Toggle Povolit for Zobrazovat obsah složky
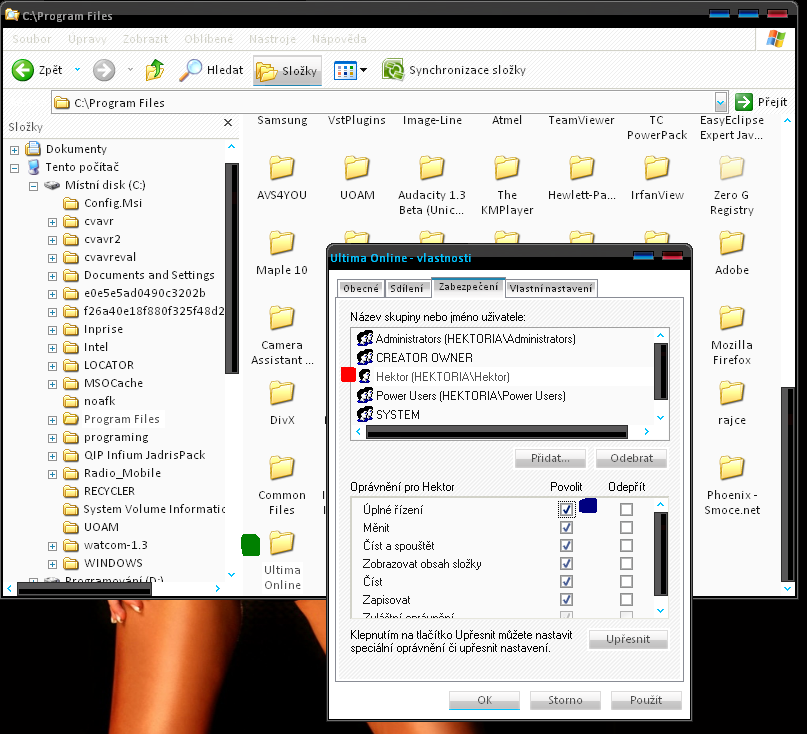 coord(566,564)
